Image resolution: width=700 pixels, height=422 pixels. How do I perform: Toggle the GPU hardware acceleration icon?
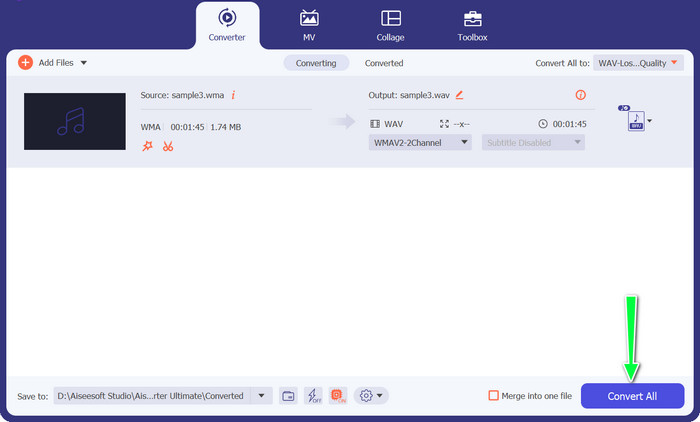point(338,396)
